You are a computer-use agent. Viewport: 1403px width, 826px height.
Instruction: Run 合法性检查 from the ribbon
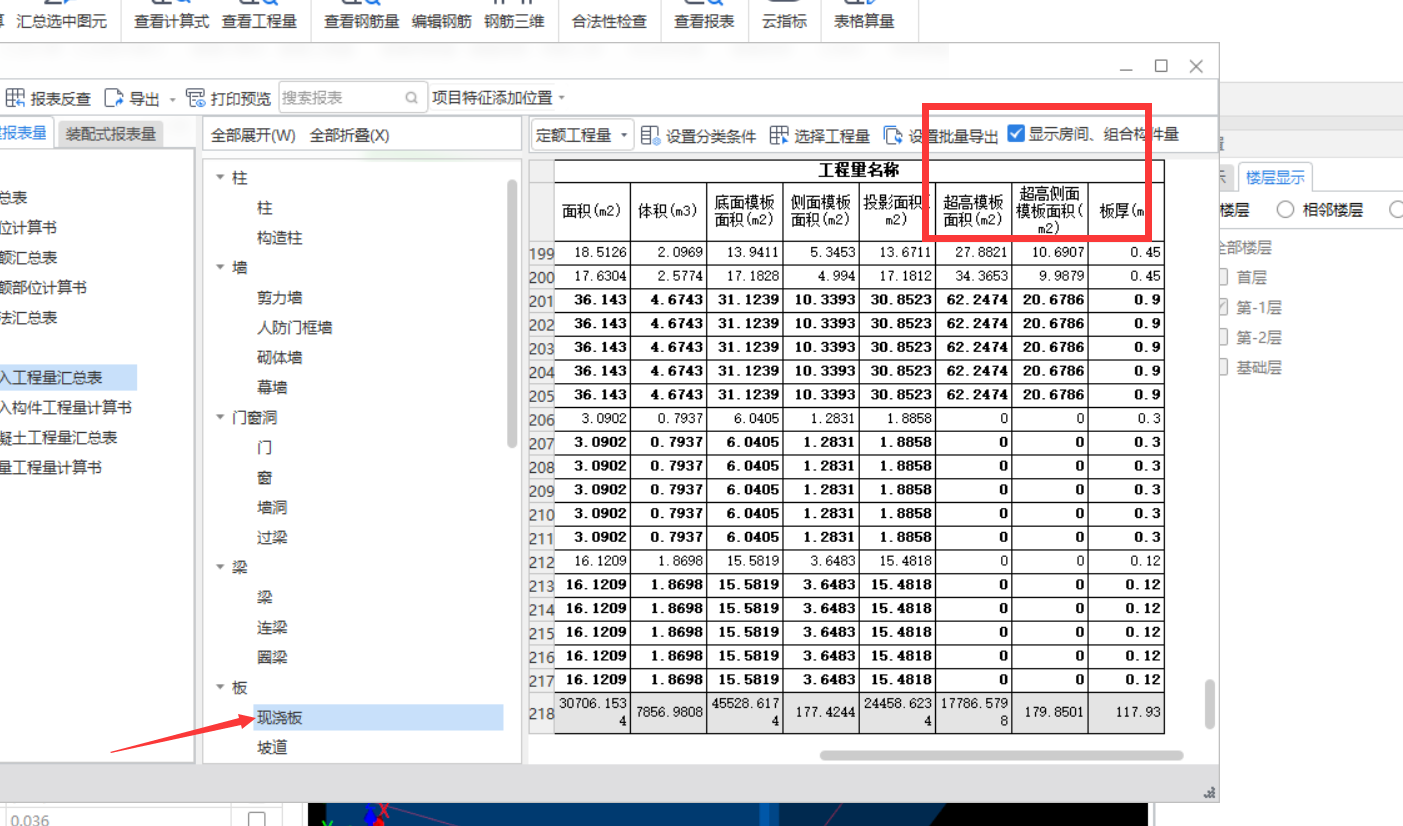(609, 21)
